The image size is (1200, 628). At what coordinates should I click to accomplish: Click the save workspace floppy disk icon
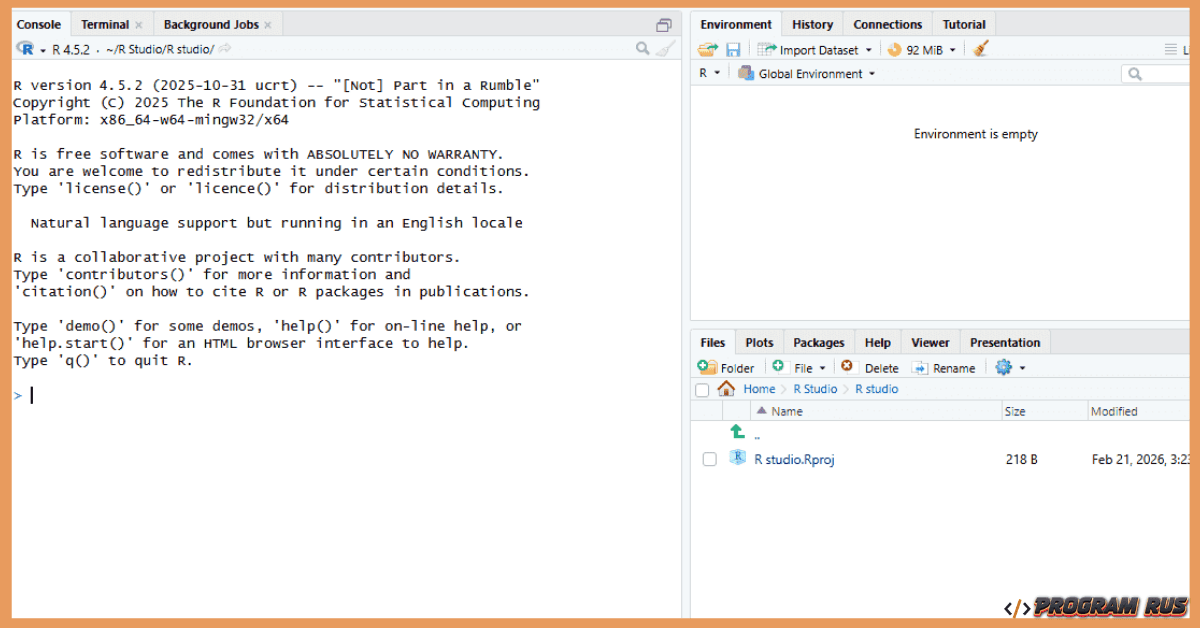733,49
